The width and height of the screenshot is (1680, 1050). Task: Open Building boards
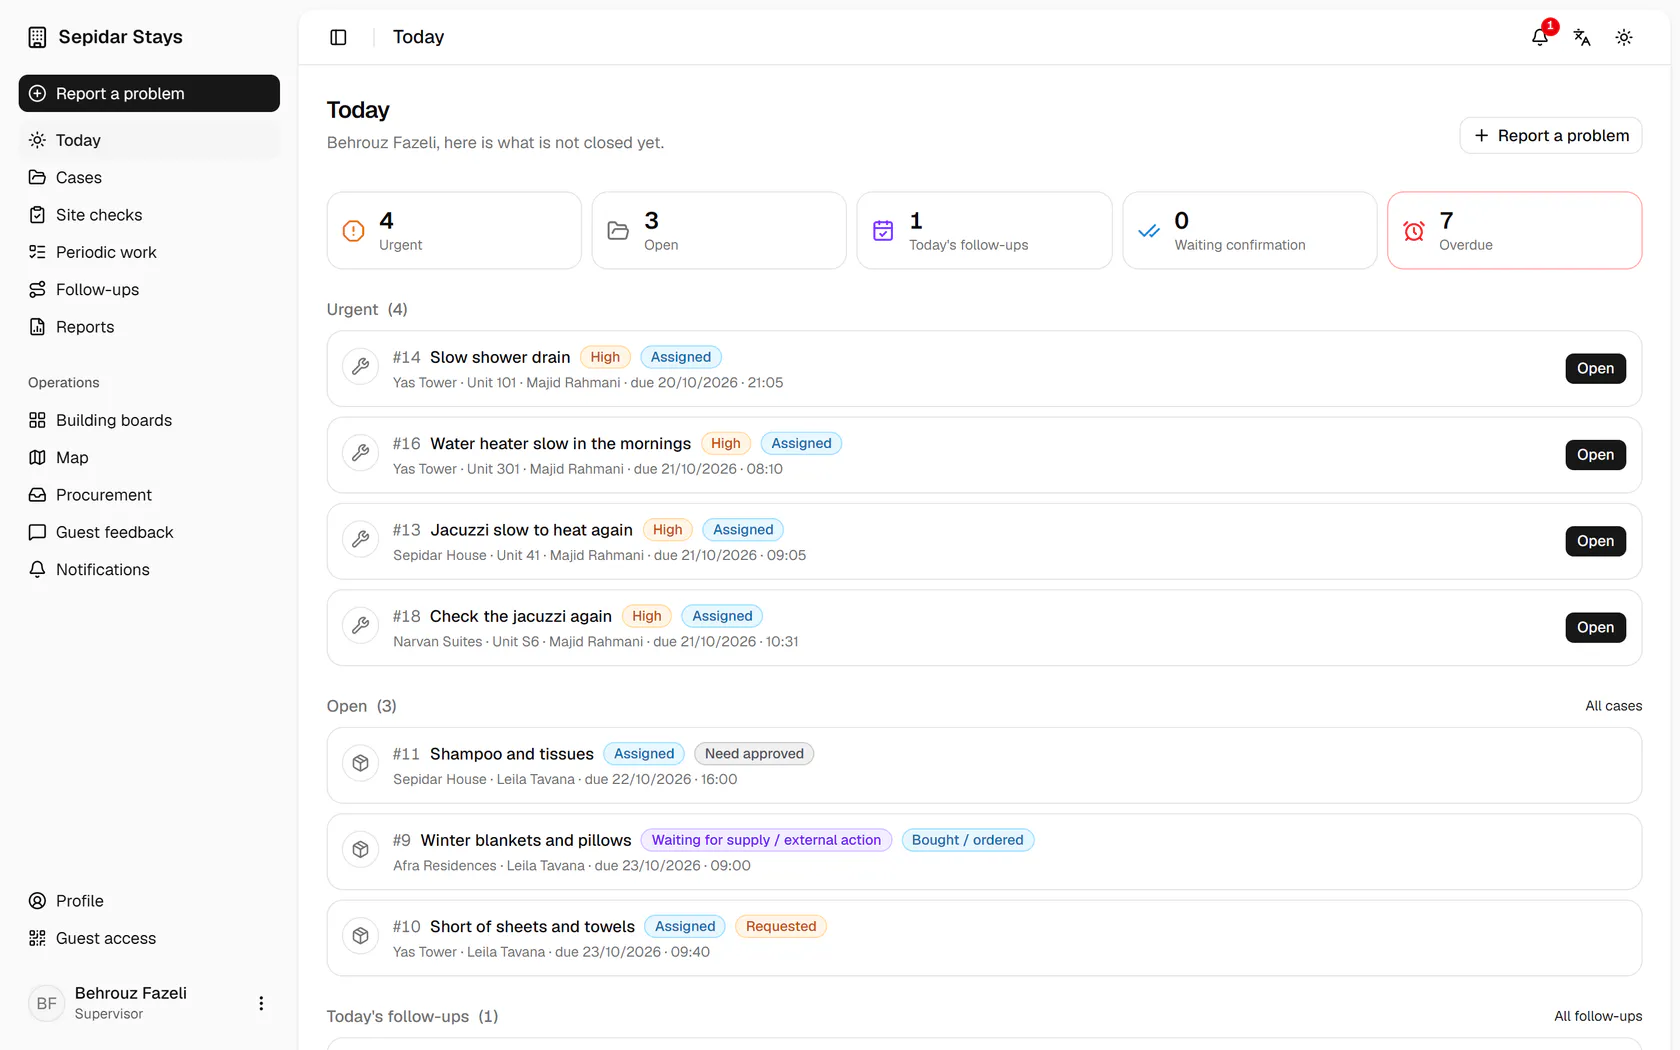tap(149, 420)
